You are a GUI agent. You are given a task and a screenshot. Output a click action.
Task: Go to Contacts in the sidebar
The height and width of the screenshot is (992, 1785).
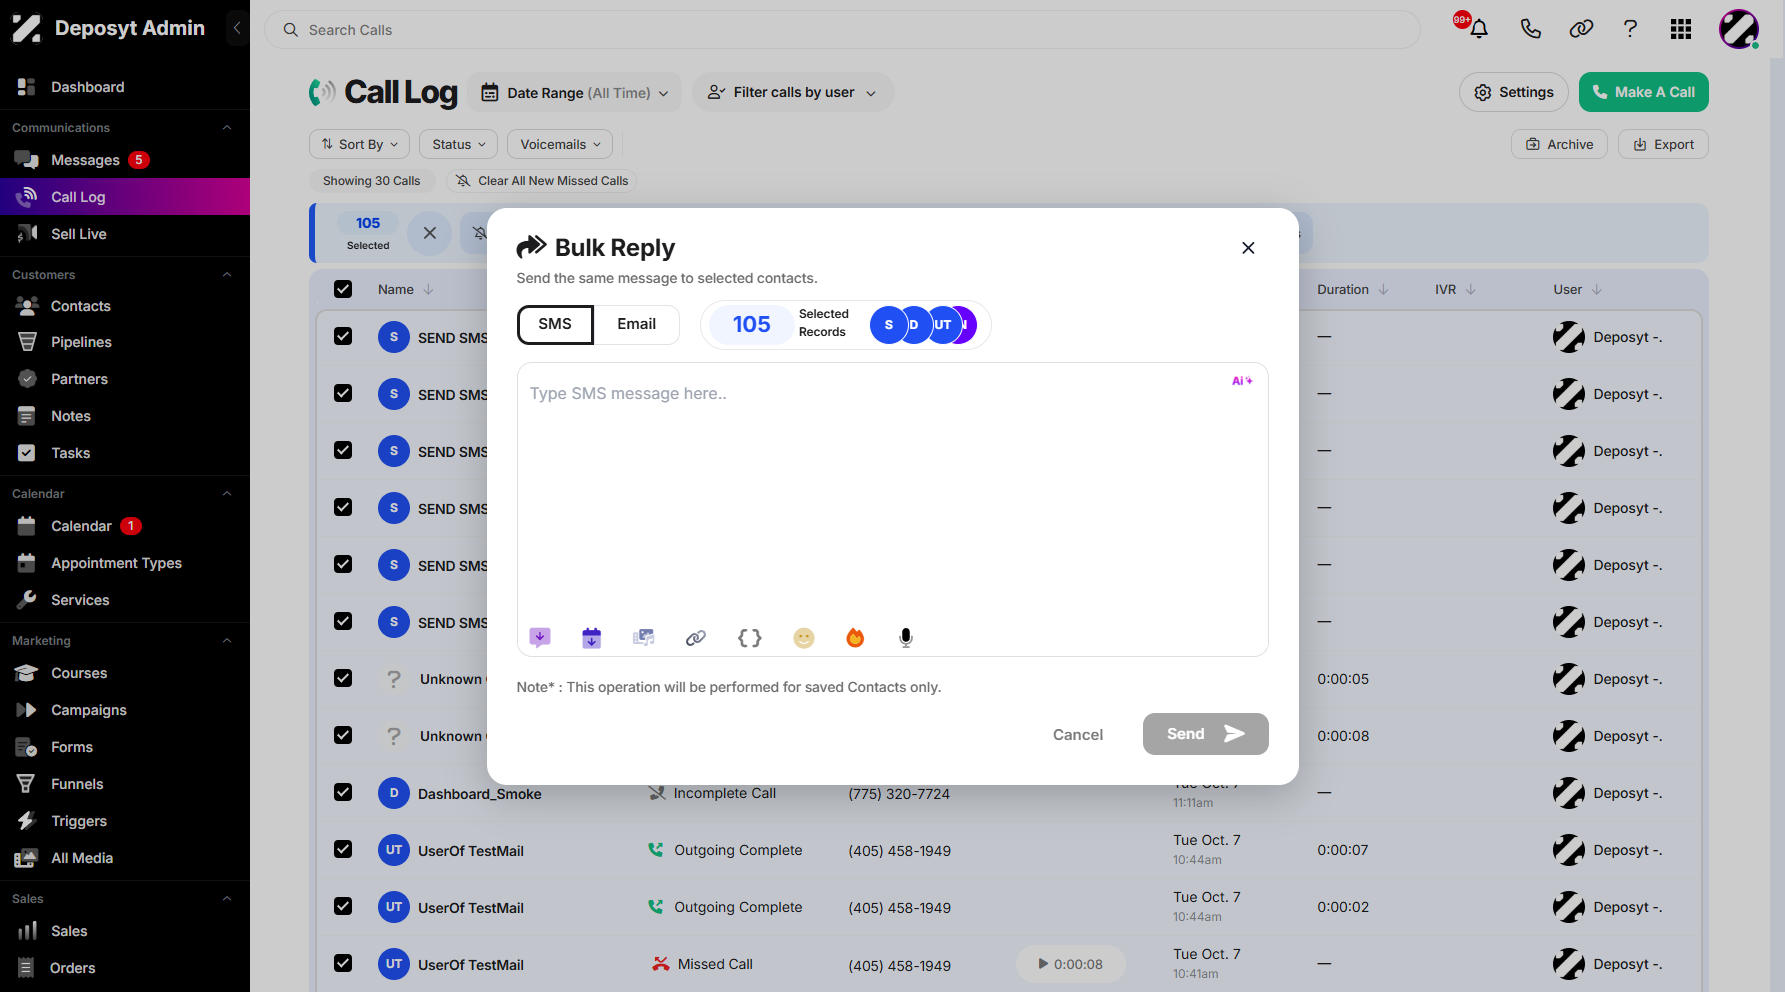[81, 306]
